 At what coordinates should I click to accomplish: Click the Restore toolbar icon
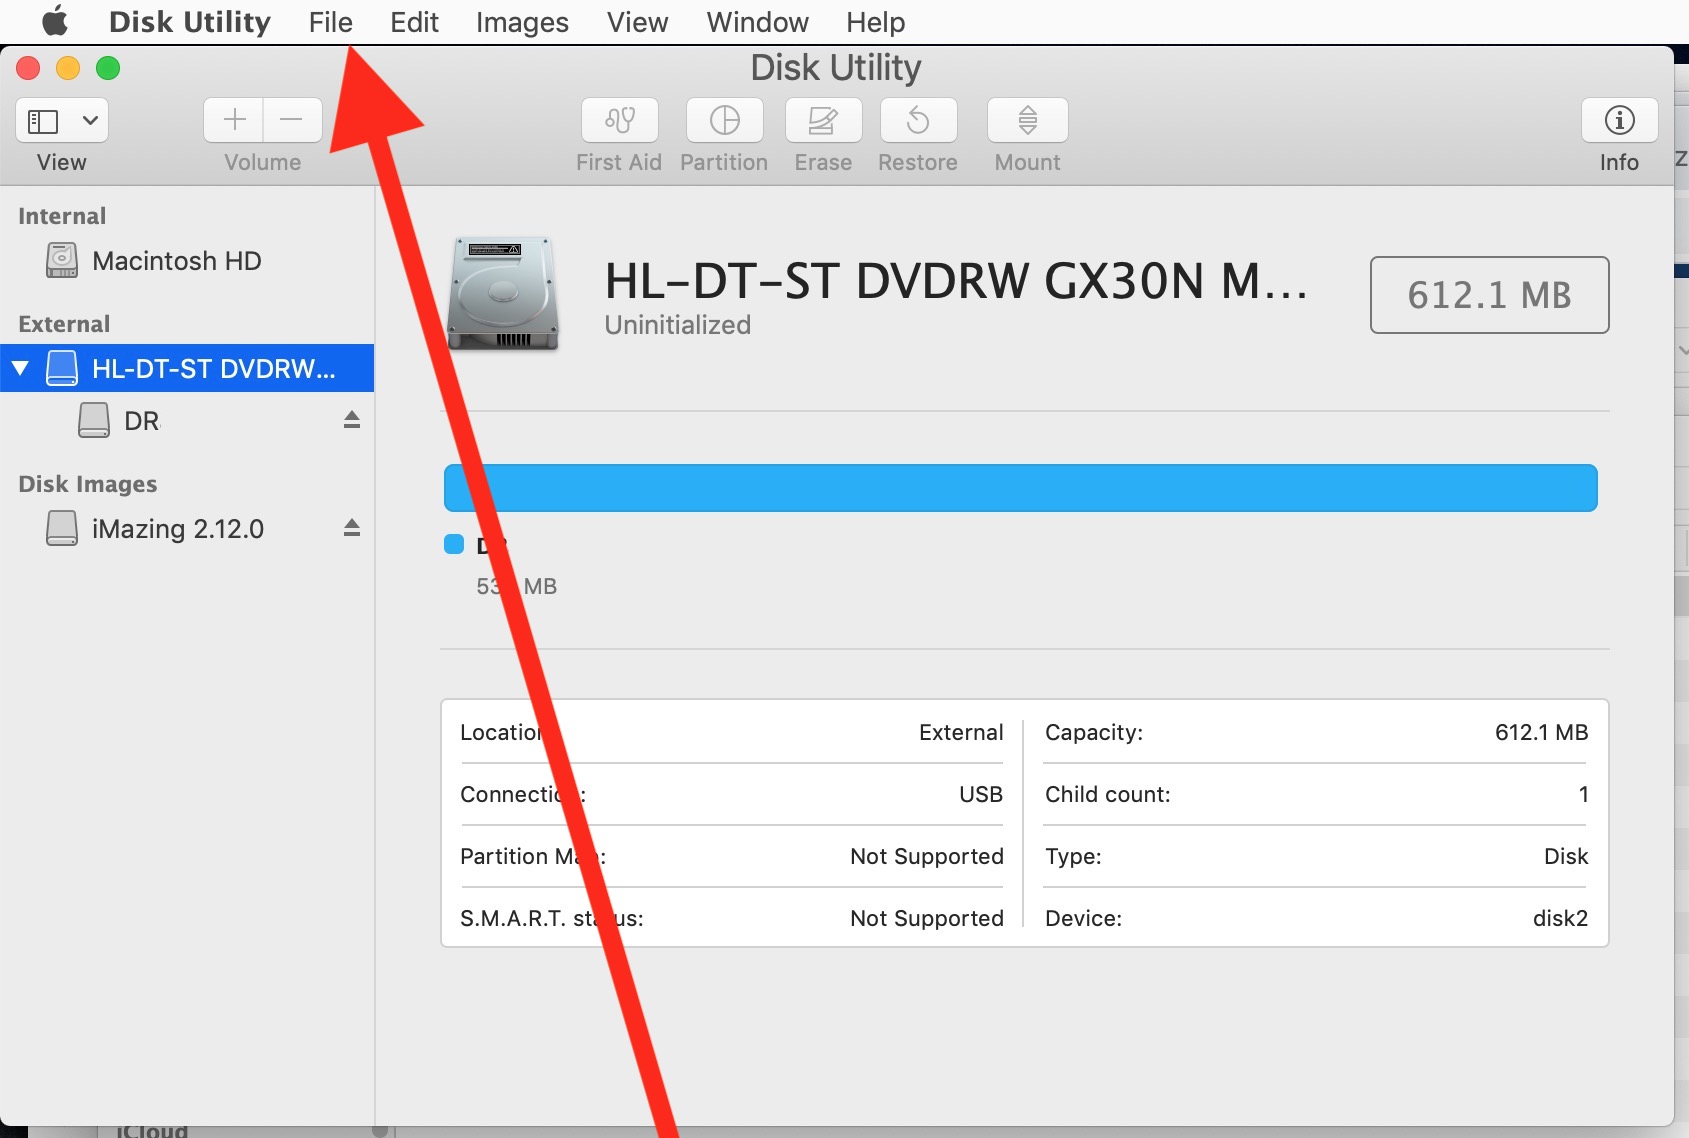[918, 120]
